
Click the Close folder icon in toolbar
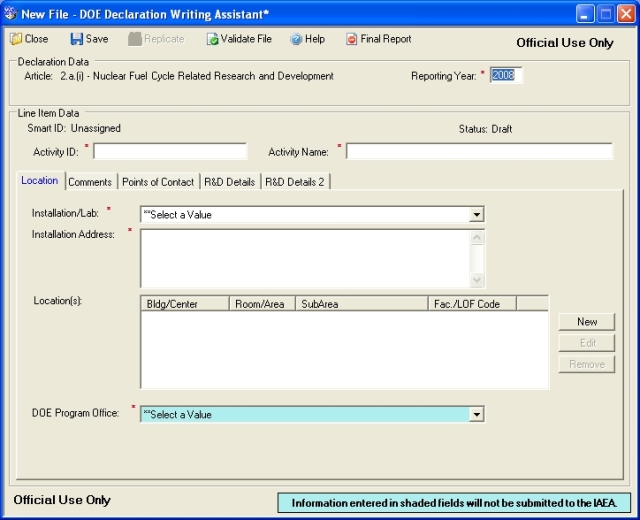point(16,39)
